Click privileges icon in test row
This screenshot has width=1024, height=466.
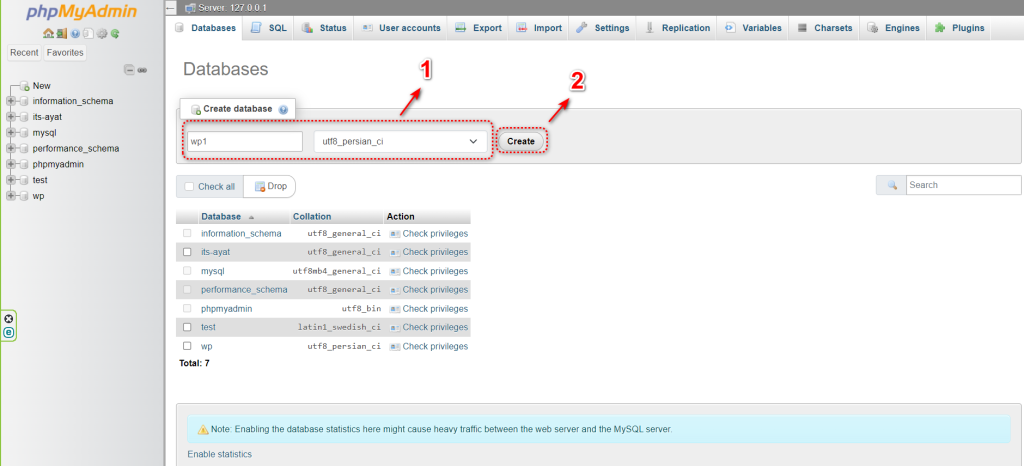pyautogui.click(x=394, y=328)
